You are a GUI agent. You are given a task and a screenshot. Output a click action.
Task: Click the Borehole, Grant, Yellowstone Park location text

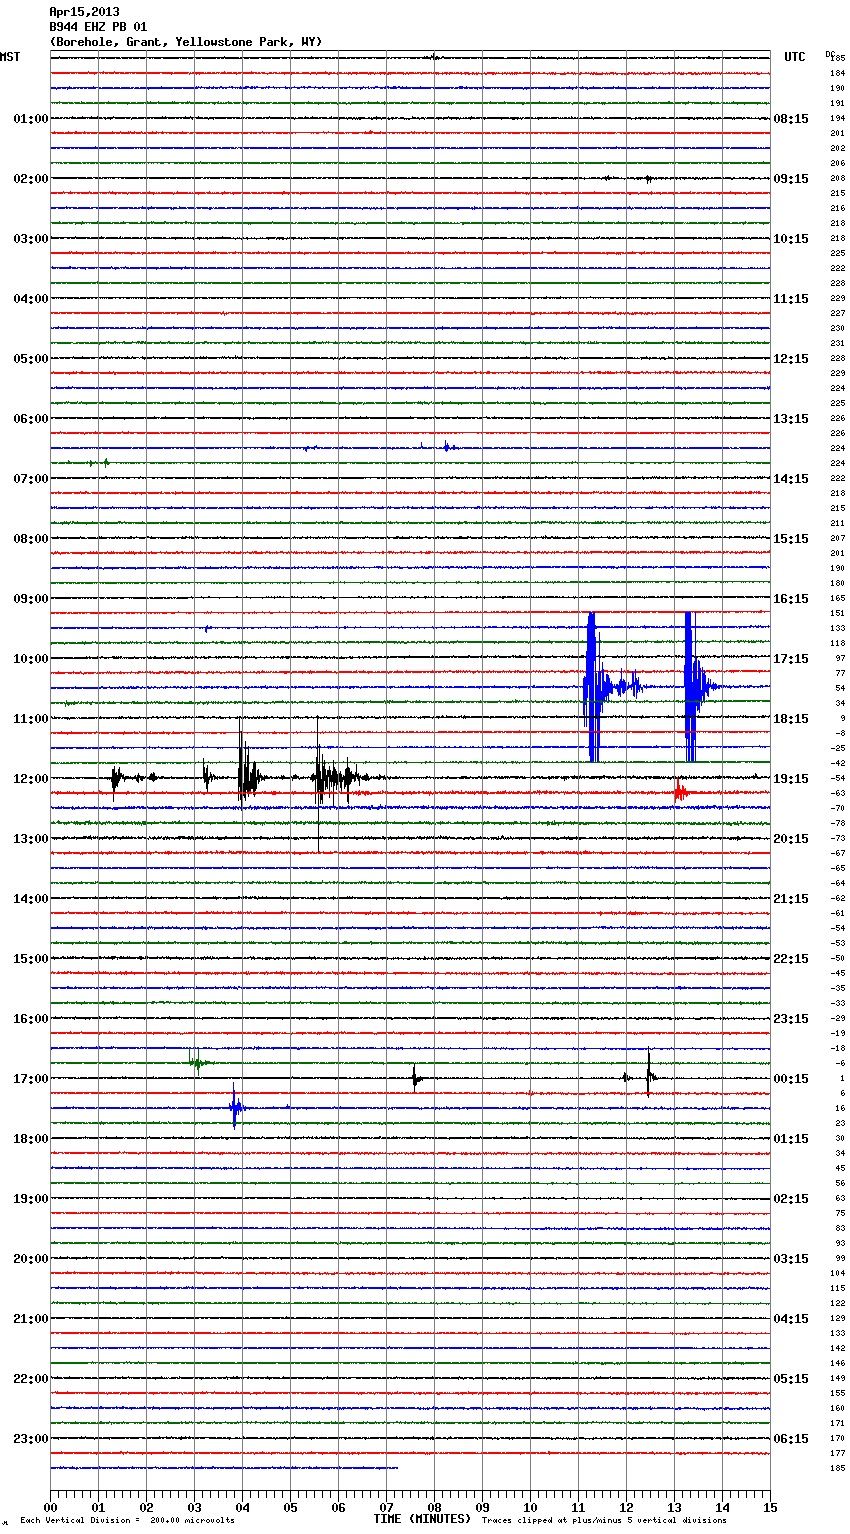click(186, 42)
